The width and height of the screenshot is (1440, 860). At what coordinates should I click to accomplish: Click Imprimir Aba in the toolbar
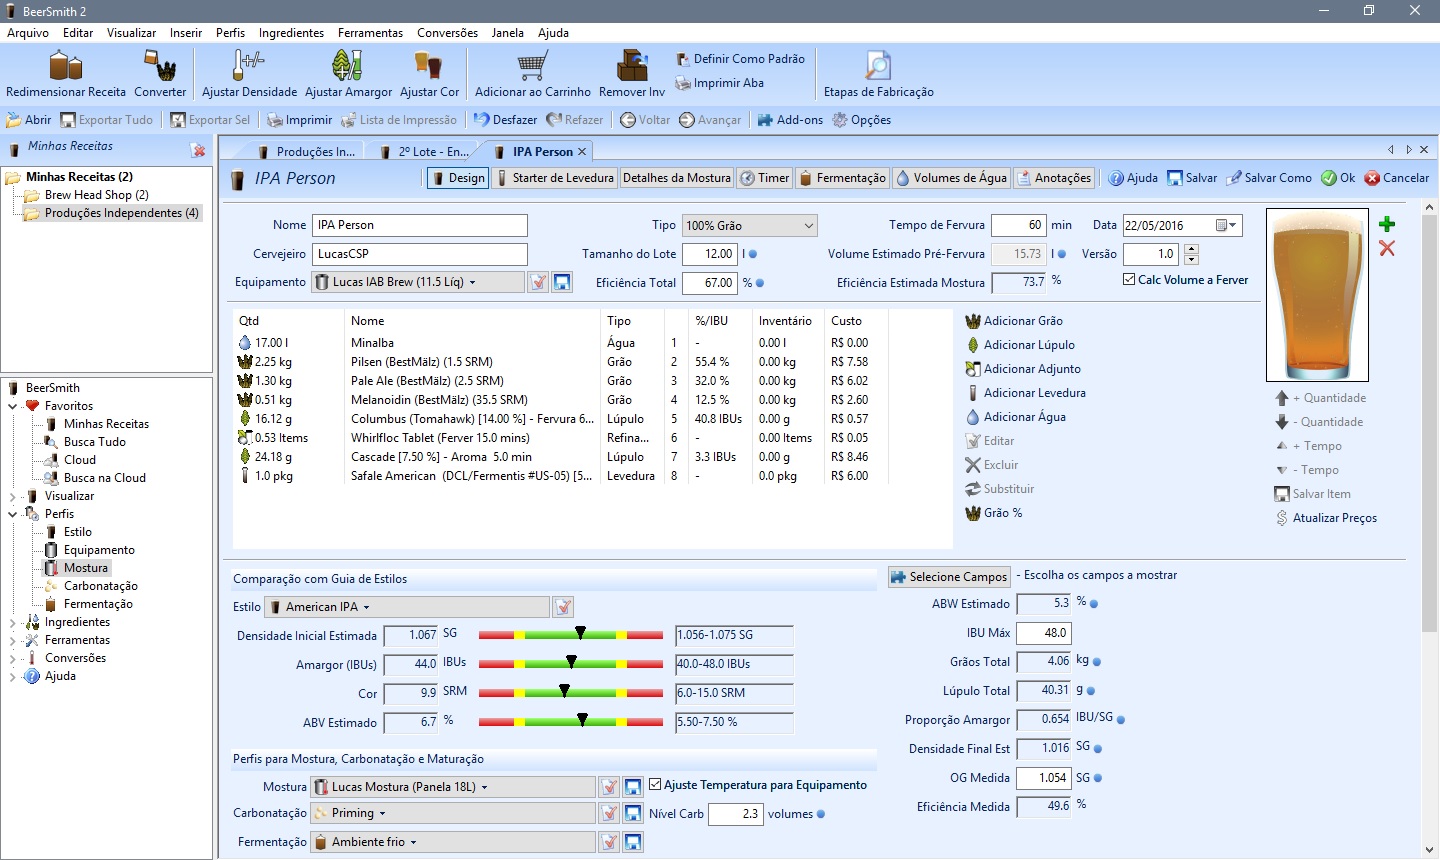click(719, 83)
